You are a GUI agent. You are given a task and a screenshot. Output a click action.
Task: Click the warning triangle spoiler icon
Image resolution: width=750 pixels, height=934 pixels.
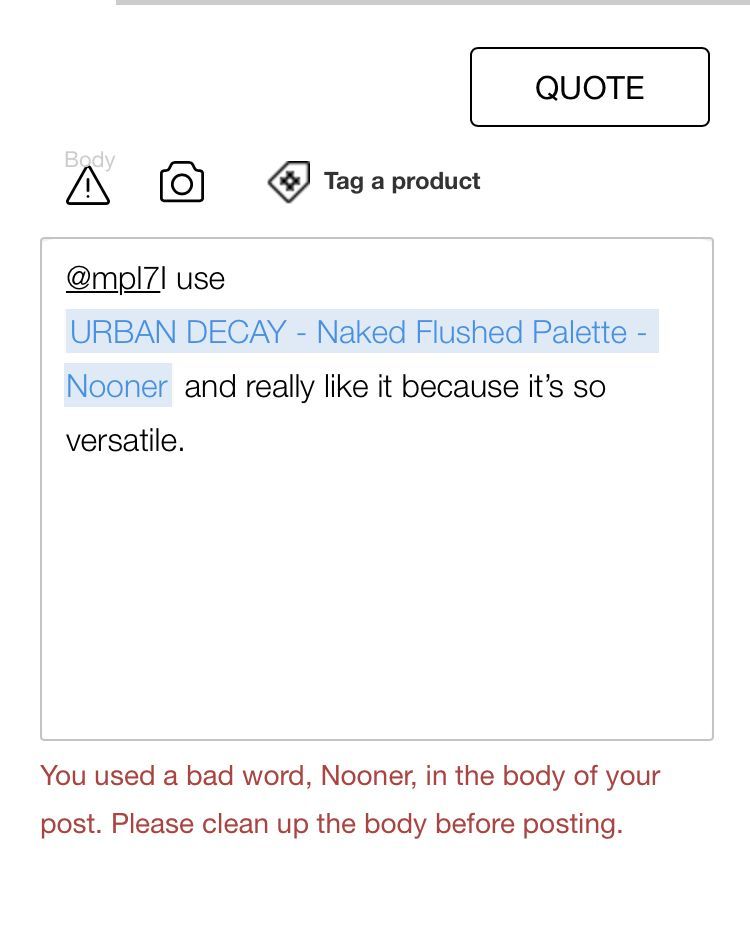(88, 186)
